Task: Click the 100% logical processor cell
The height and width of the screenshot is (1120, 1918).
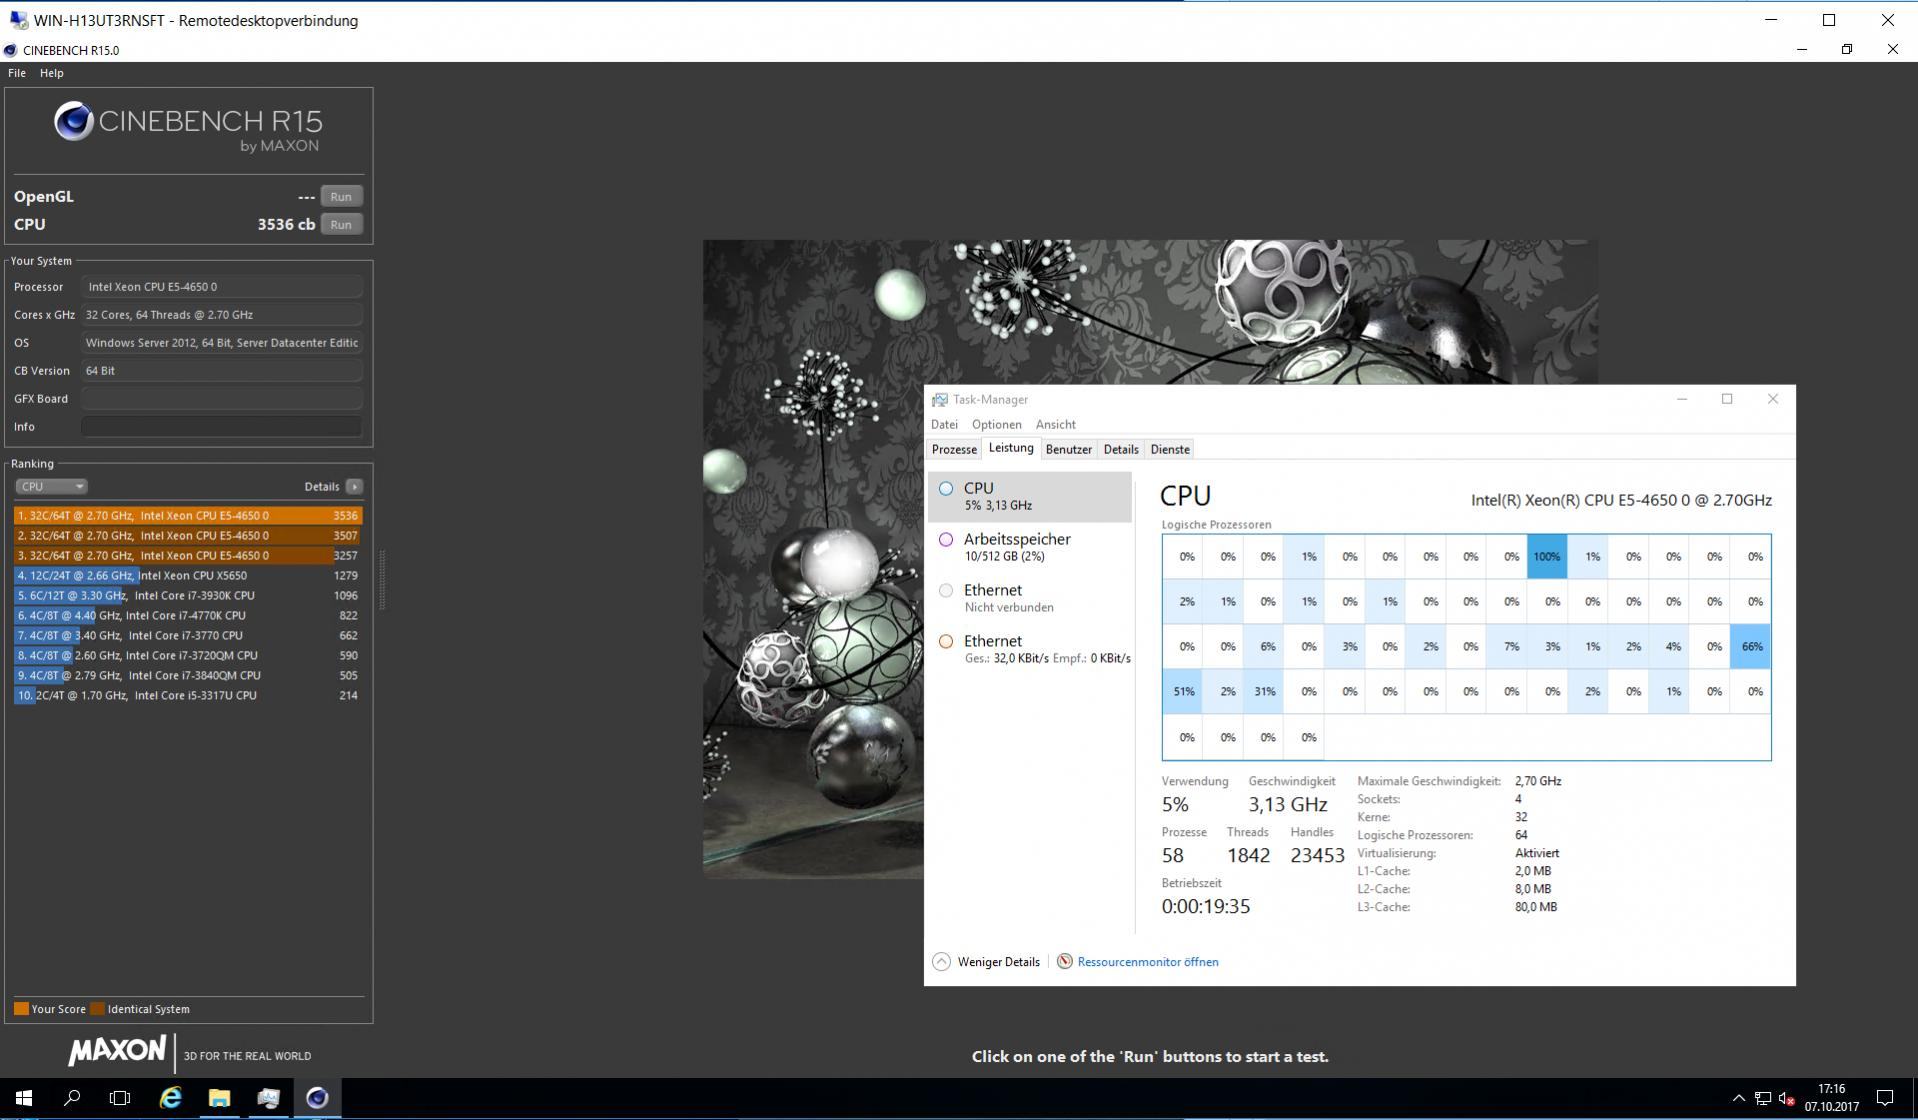Action: (x=1547, y=557)
